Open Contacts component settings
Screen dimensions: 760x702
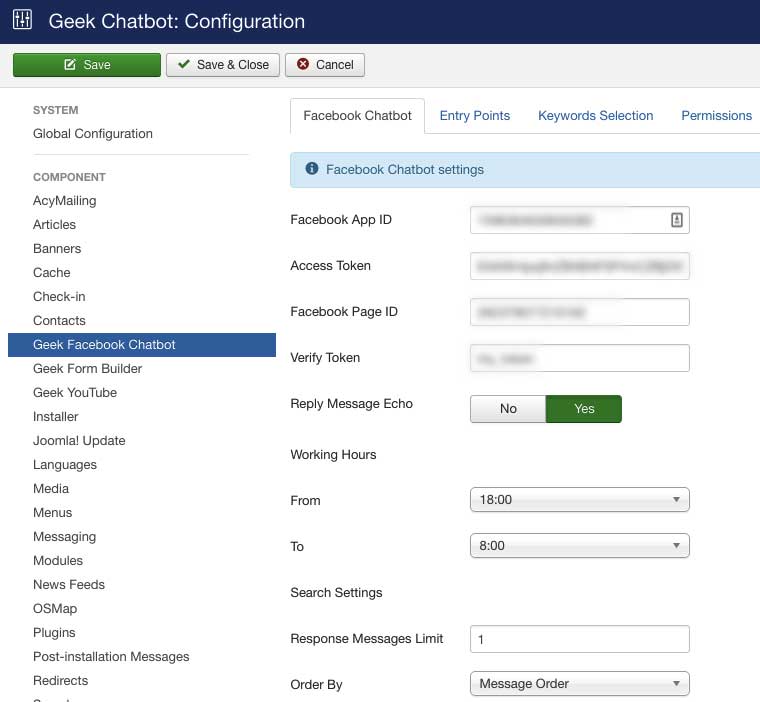[x=59, y=320]
